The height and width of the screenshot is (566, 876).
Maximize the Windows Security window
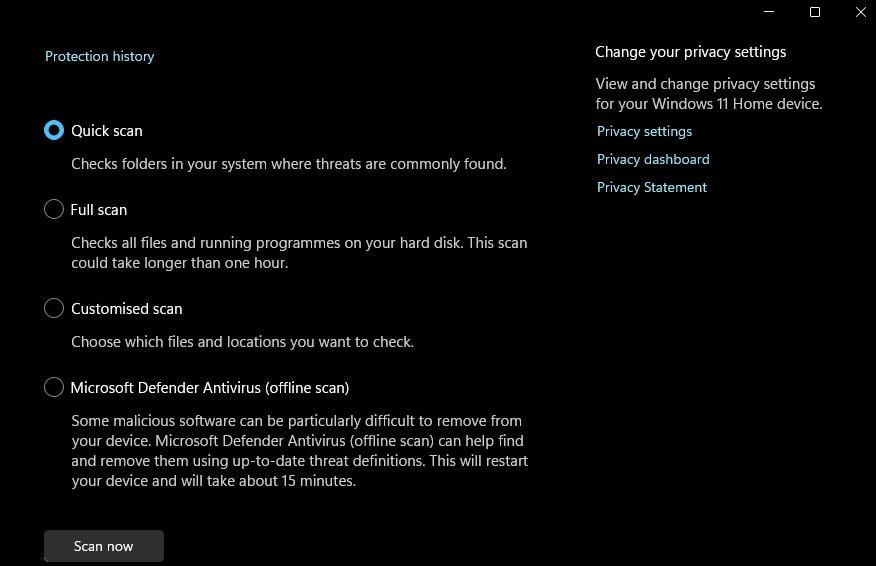click(x=815, y=12)
